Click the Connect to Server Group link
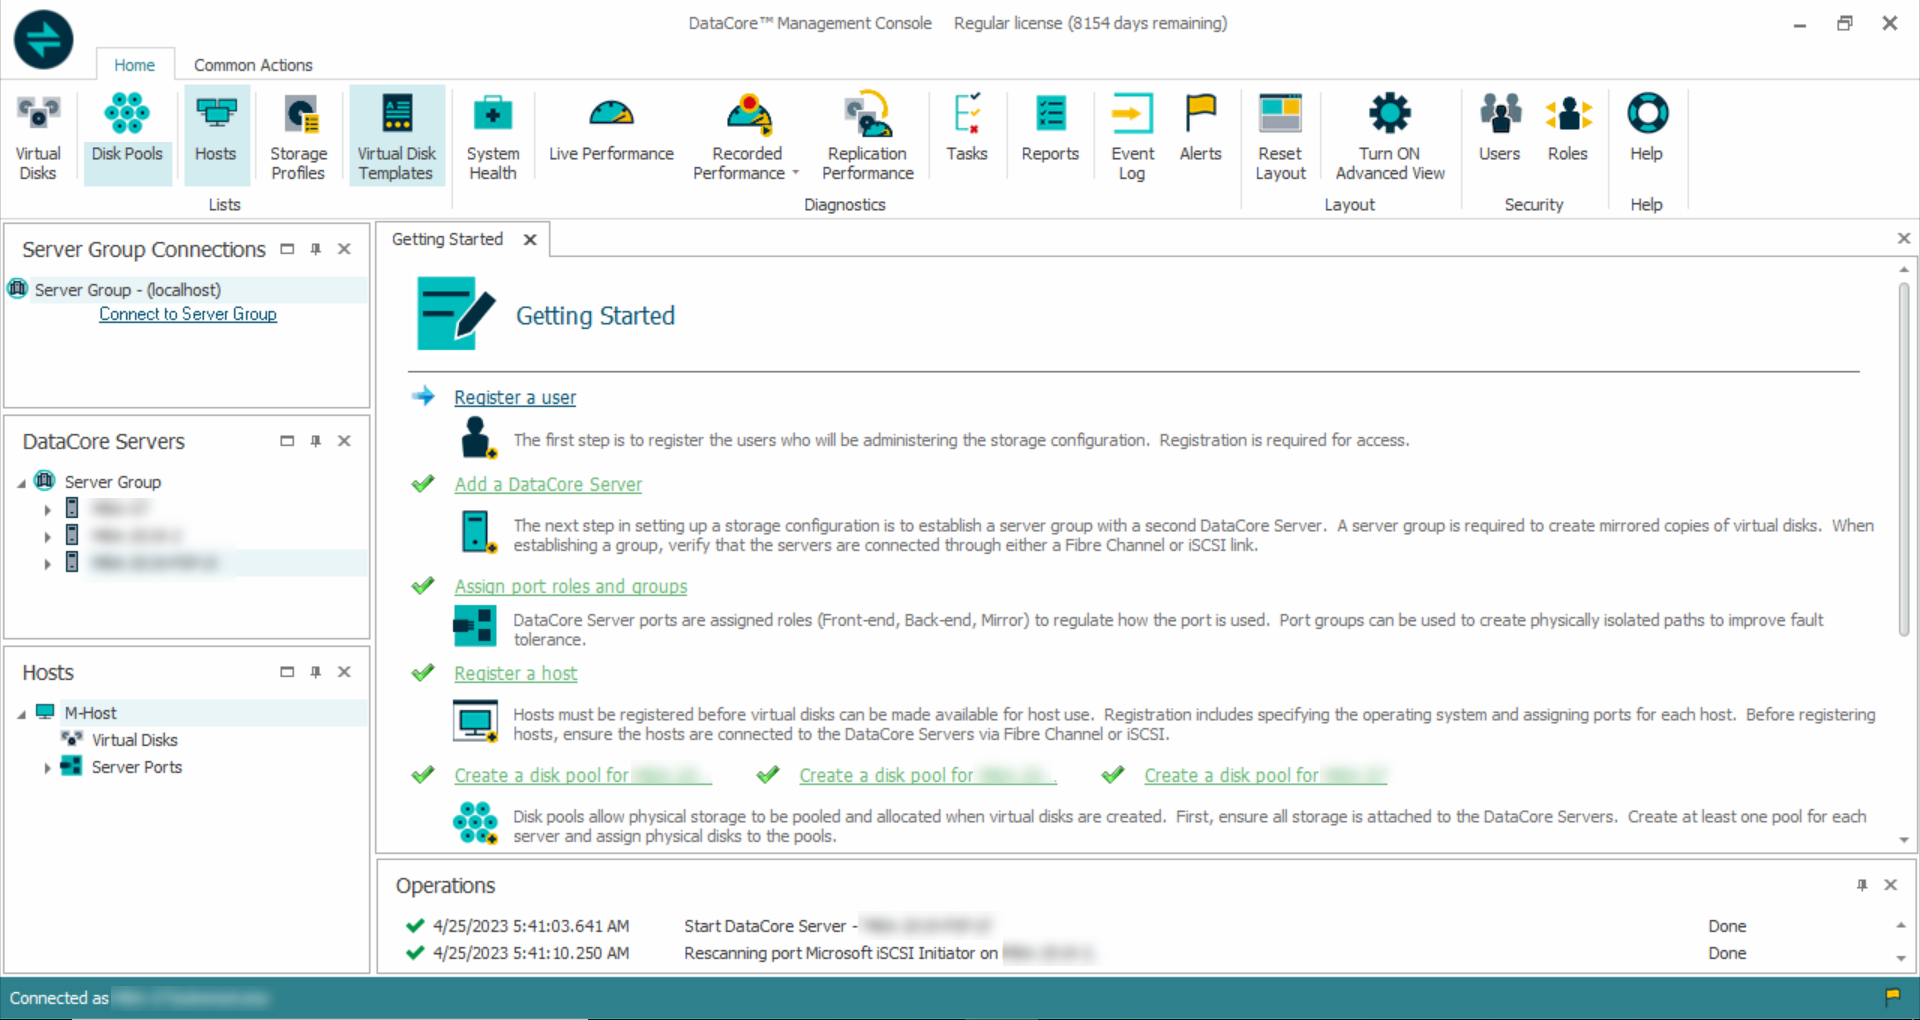 (x=188, y=314)
